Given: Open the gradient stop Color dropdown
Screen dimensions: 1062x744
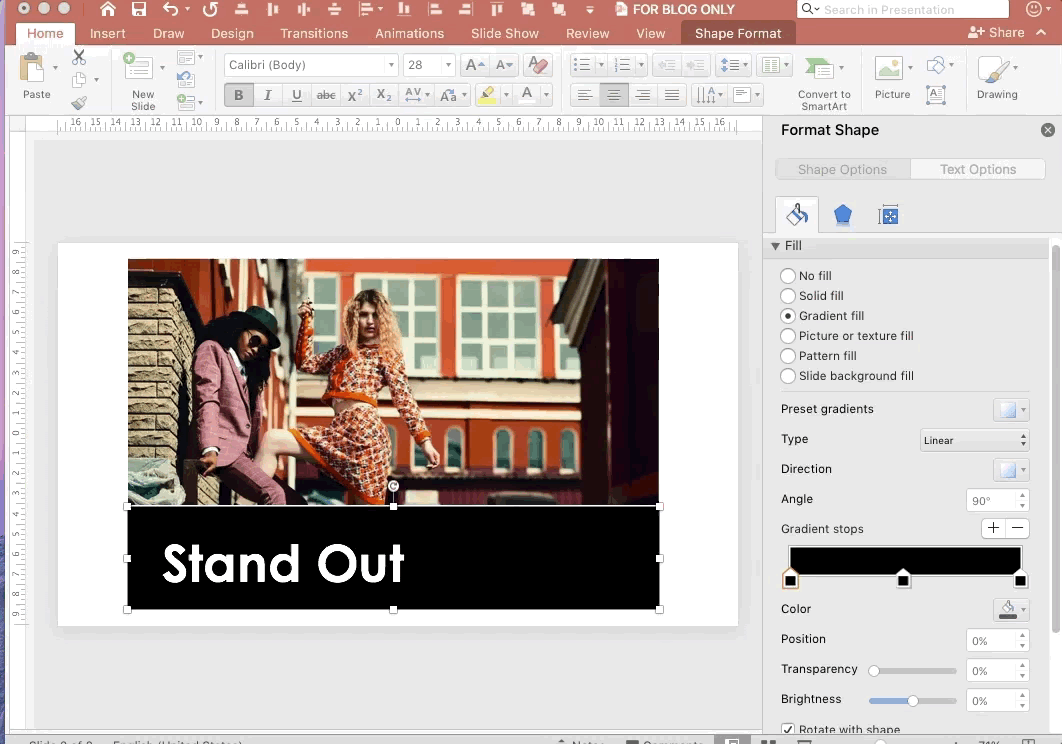Looking at the screenshot, I should click(1011, 609).
